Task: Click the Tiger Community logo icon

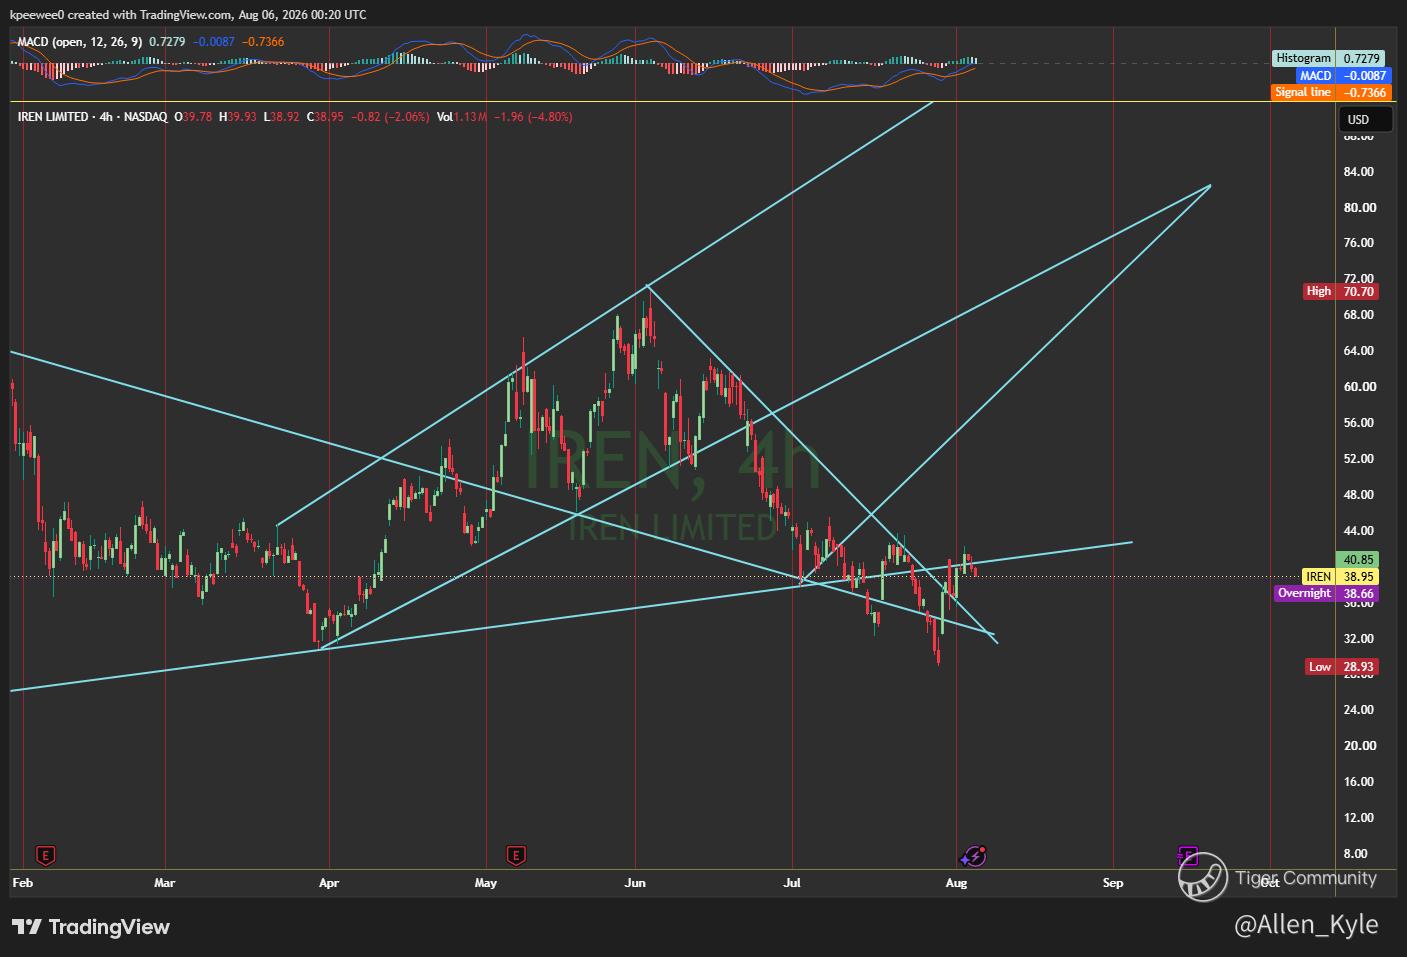Action: click(x=1202, y=877)
